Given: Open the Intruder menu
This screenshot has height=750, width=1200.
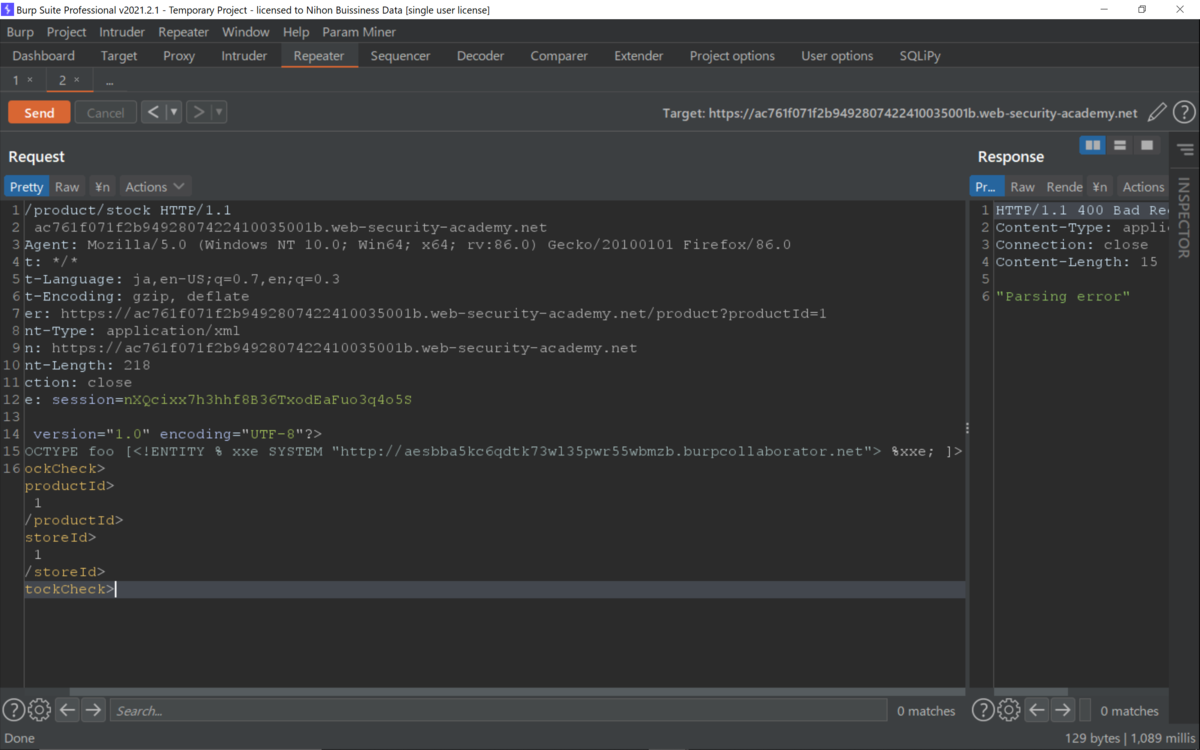Looking at the screenshot, I should (122, 32).
